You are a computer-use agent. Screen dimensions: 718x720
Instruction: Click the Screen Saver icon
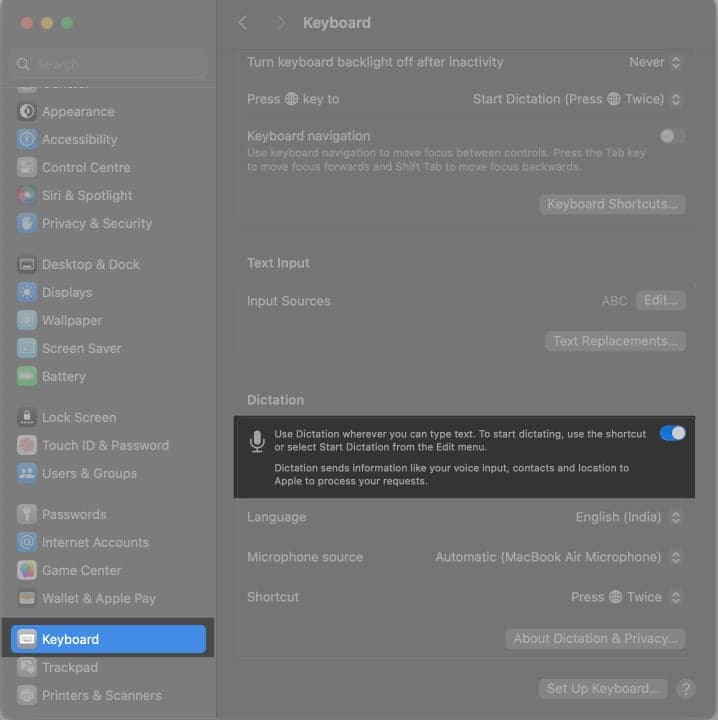click(x=27, y=349)
